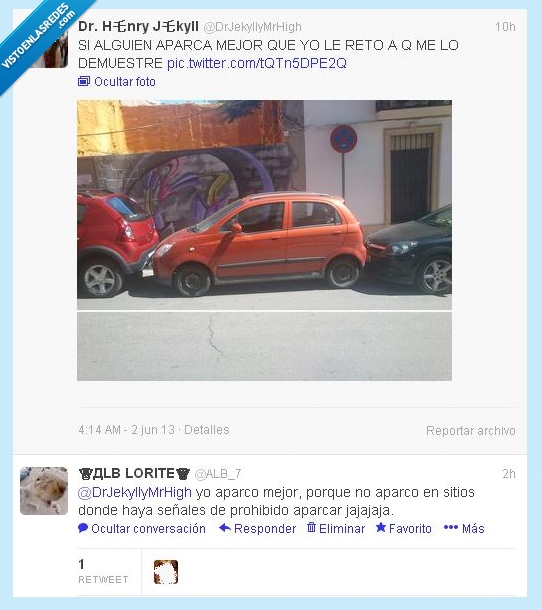Open the pic.twitter.com/tQTn5DPE2Q link
Viewport: 542px width, 610px height.
(x=256, y=63)
